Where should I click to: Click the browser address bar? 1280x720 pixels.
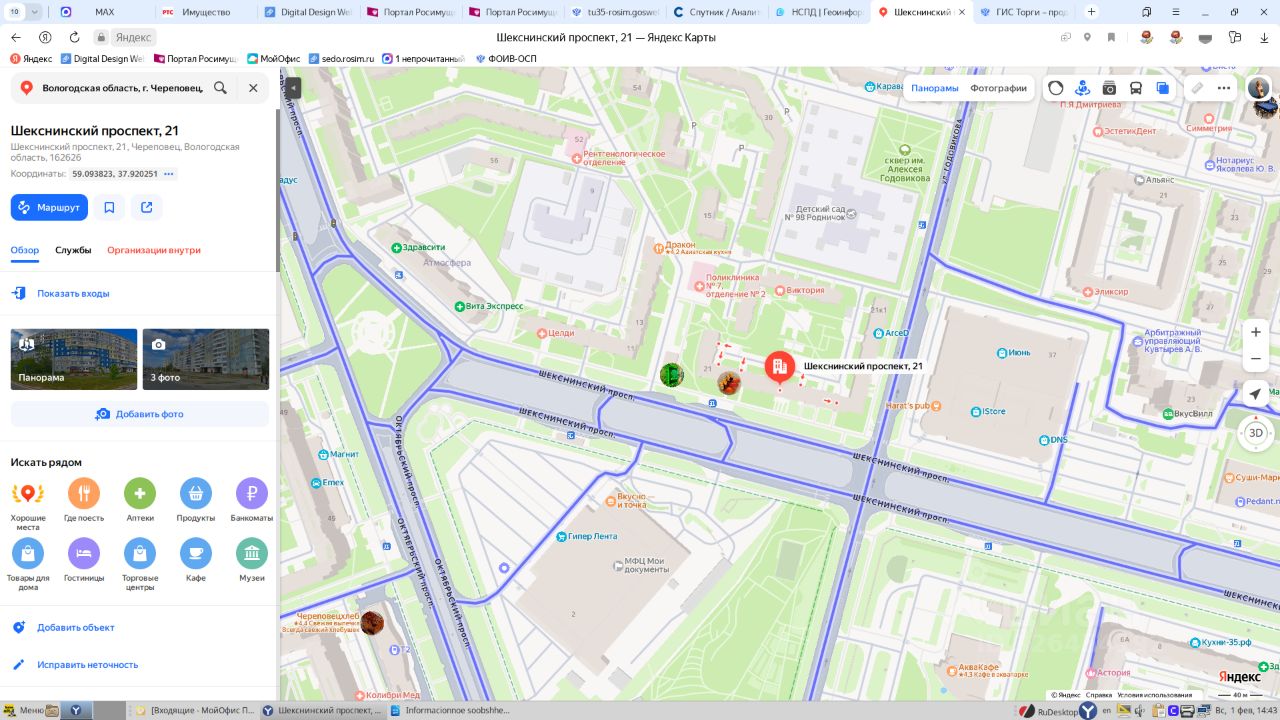(x=606, y=37)
